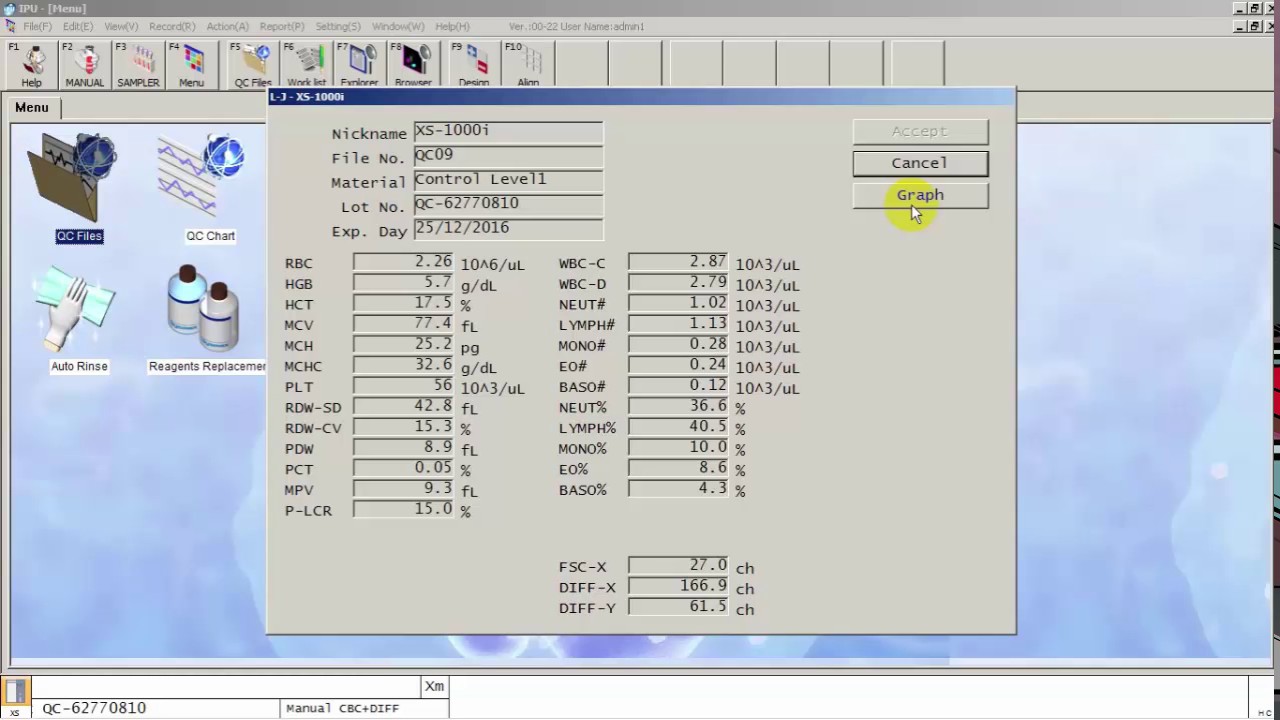Open F5 QC Files in the toolbar
Screen dimensions: 1280x720
click(253, 65)
